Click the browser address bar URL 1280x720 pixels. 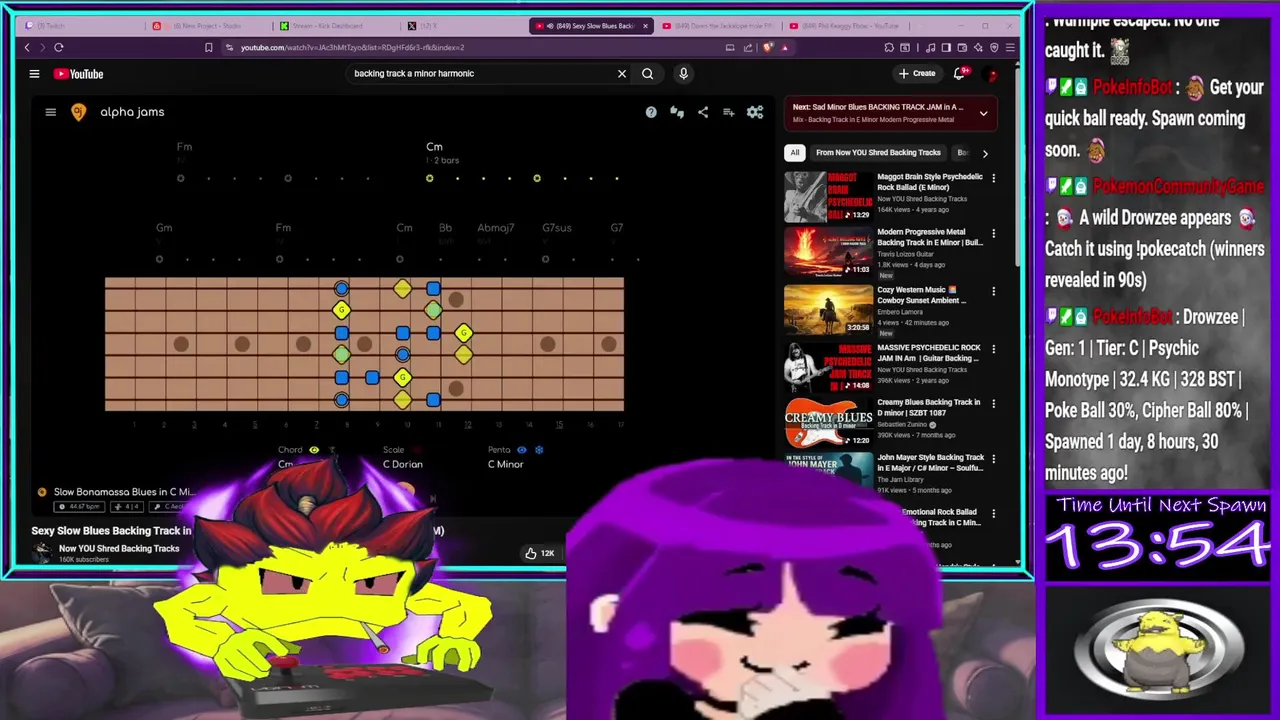click(352, 47)
